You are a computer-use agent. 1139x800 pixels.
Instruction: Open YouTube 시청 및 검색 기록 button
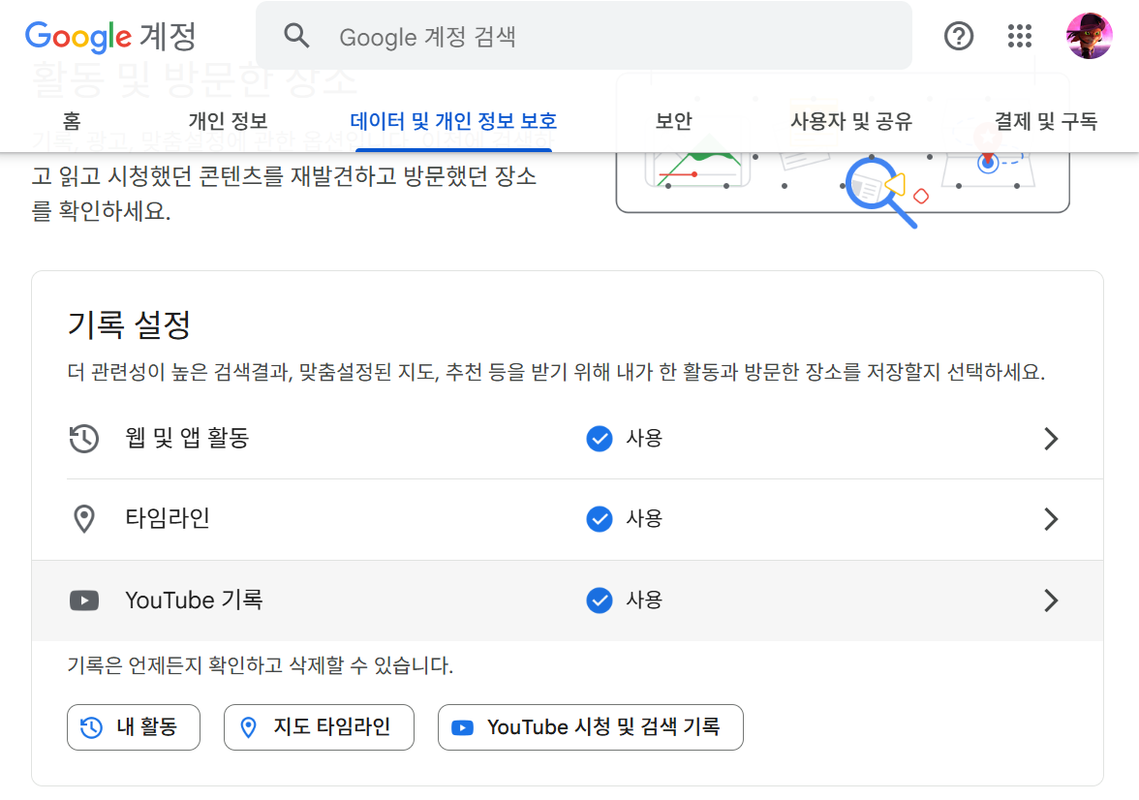pos(591,727)
